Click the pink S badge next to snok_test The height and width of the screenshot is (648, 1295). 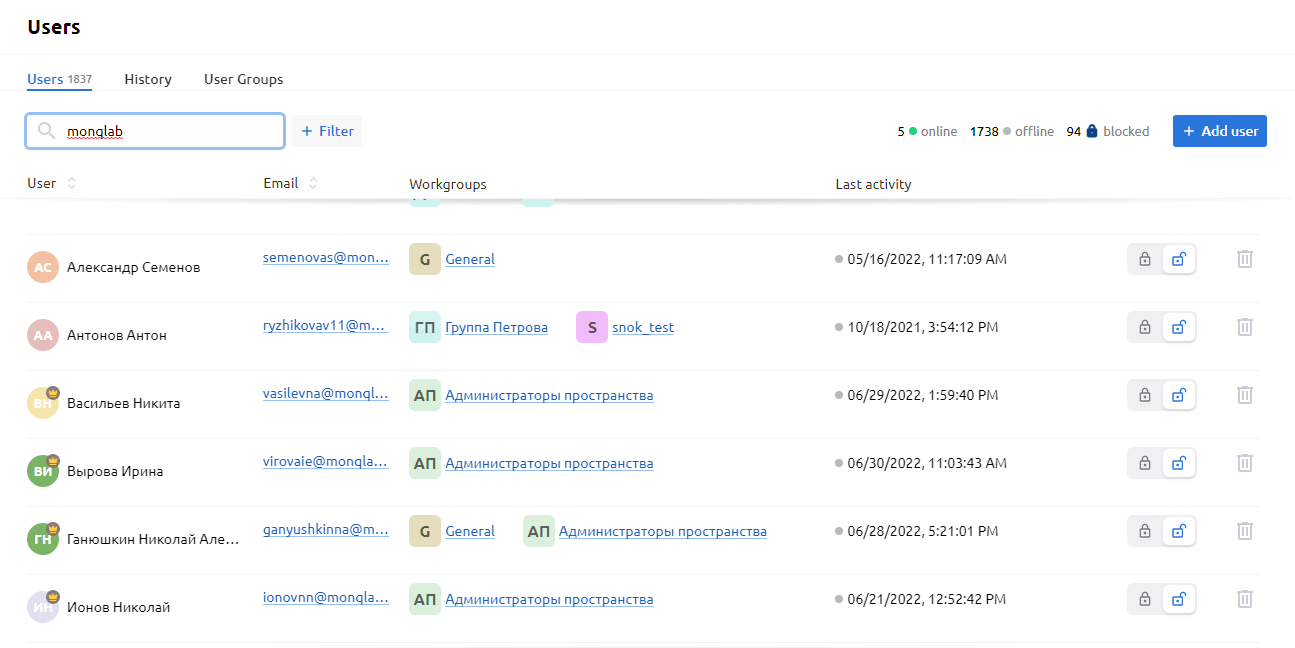point(592,327)
